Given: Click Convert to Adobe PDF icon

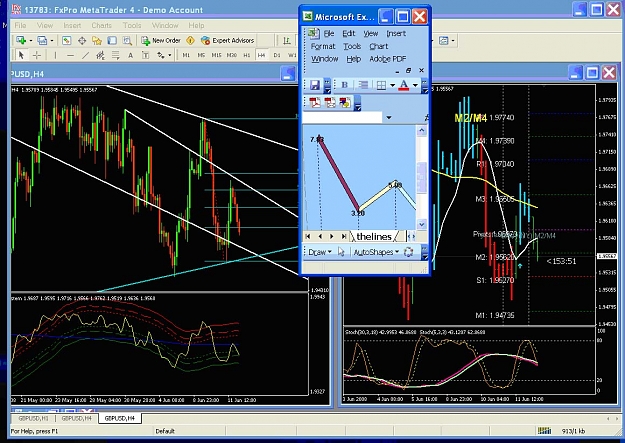Looking at the screenshot, I should point(315,102).
